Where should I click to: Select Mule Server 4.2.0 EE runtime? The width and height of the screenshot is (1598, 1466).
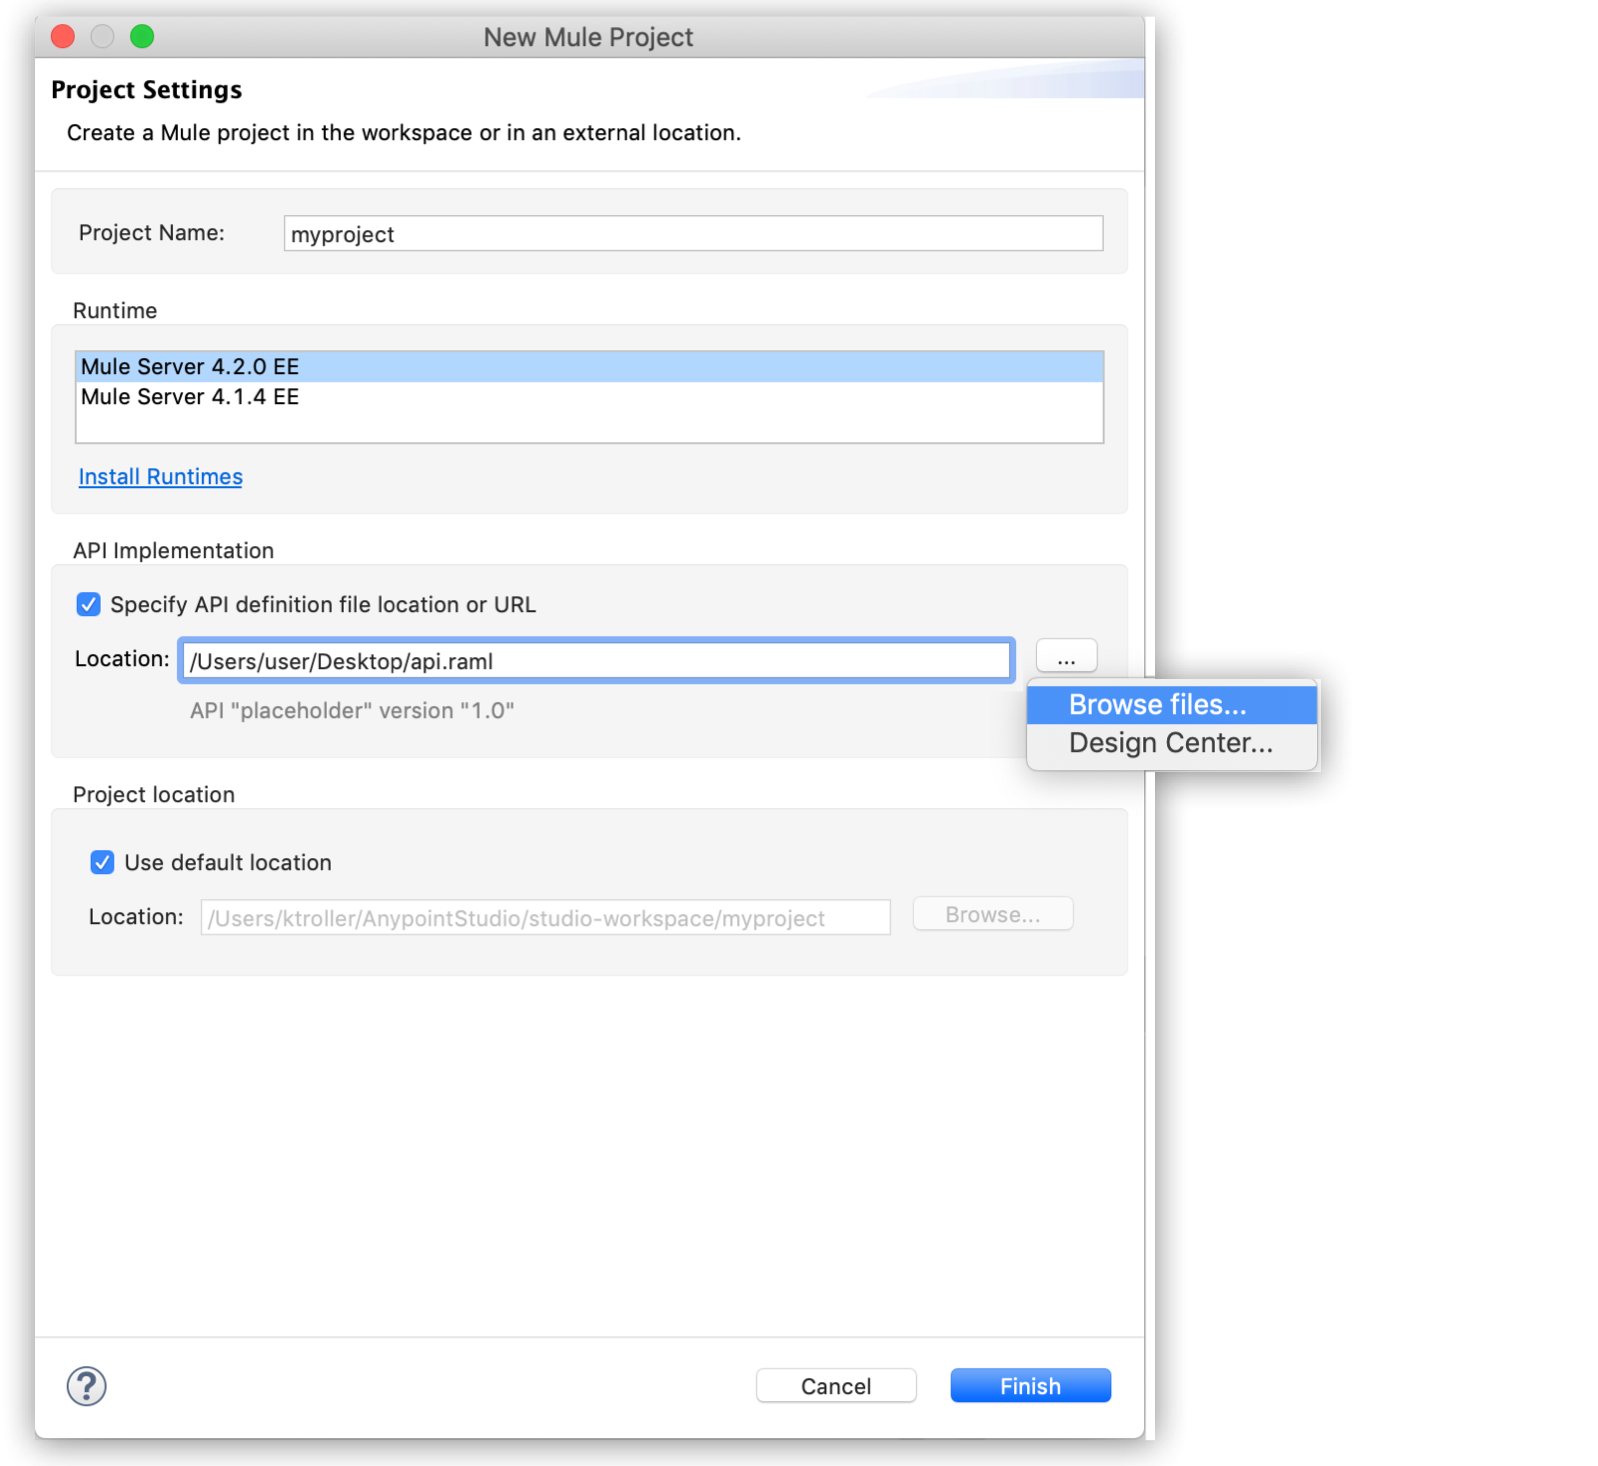coord(190,367)
